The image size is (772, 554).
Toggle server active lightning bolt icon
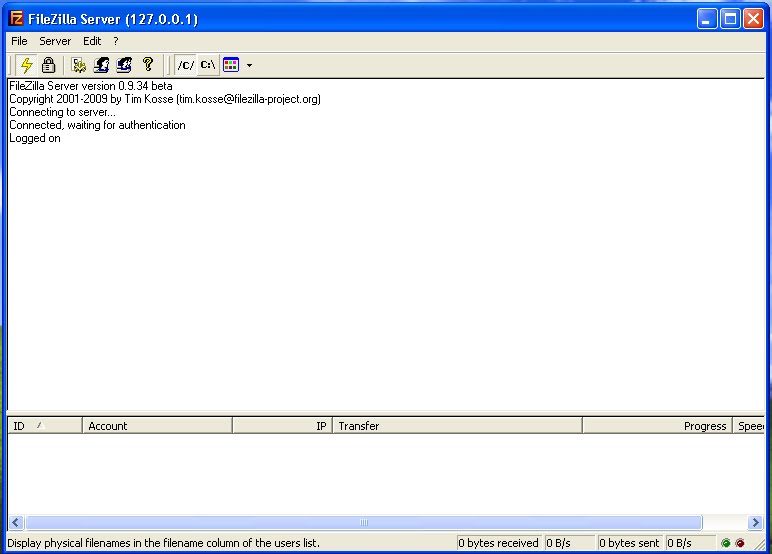[27, 65]
